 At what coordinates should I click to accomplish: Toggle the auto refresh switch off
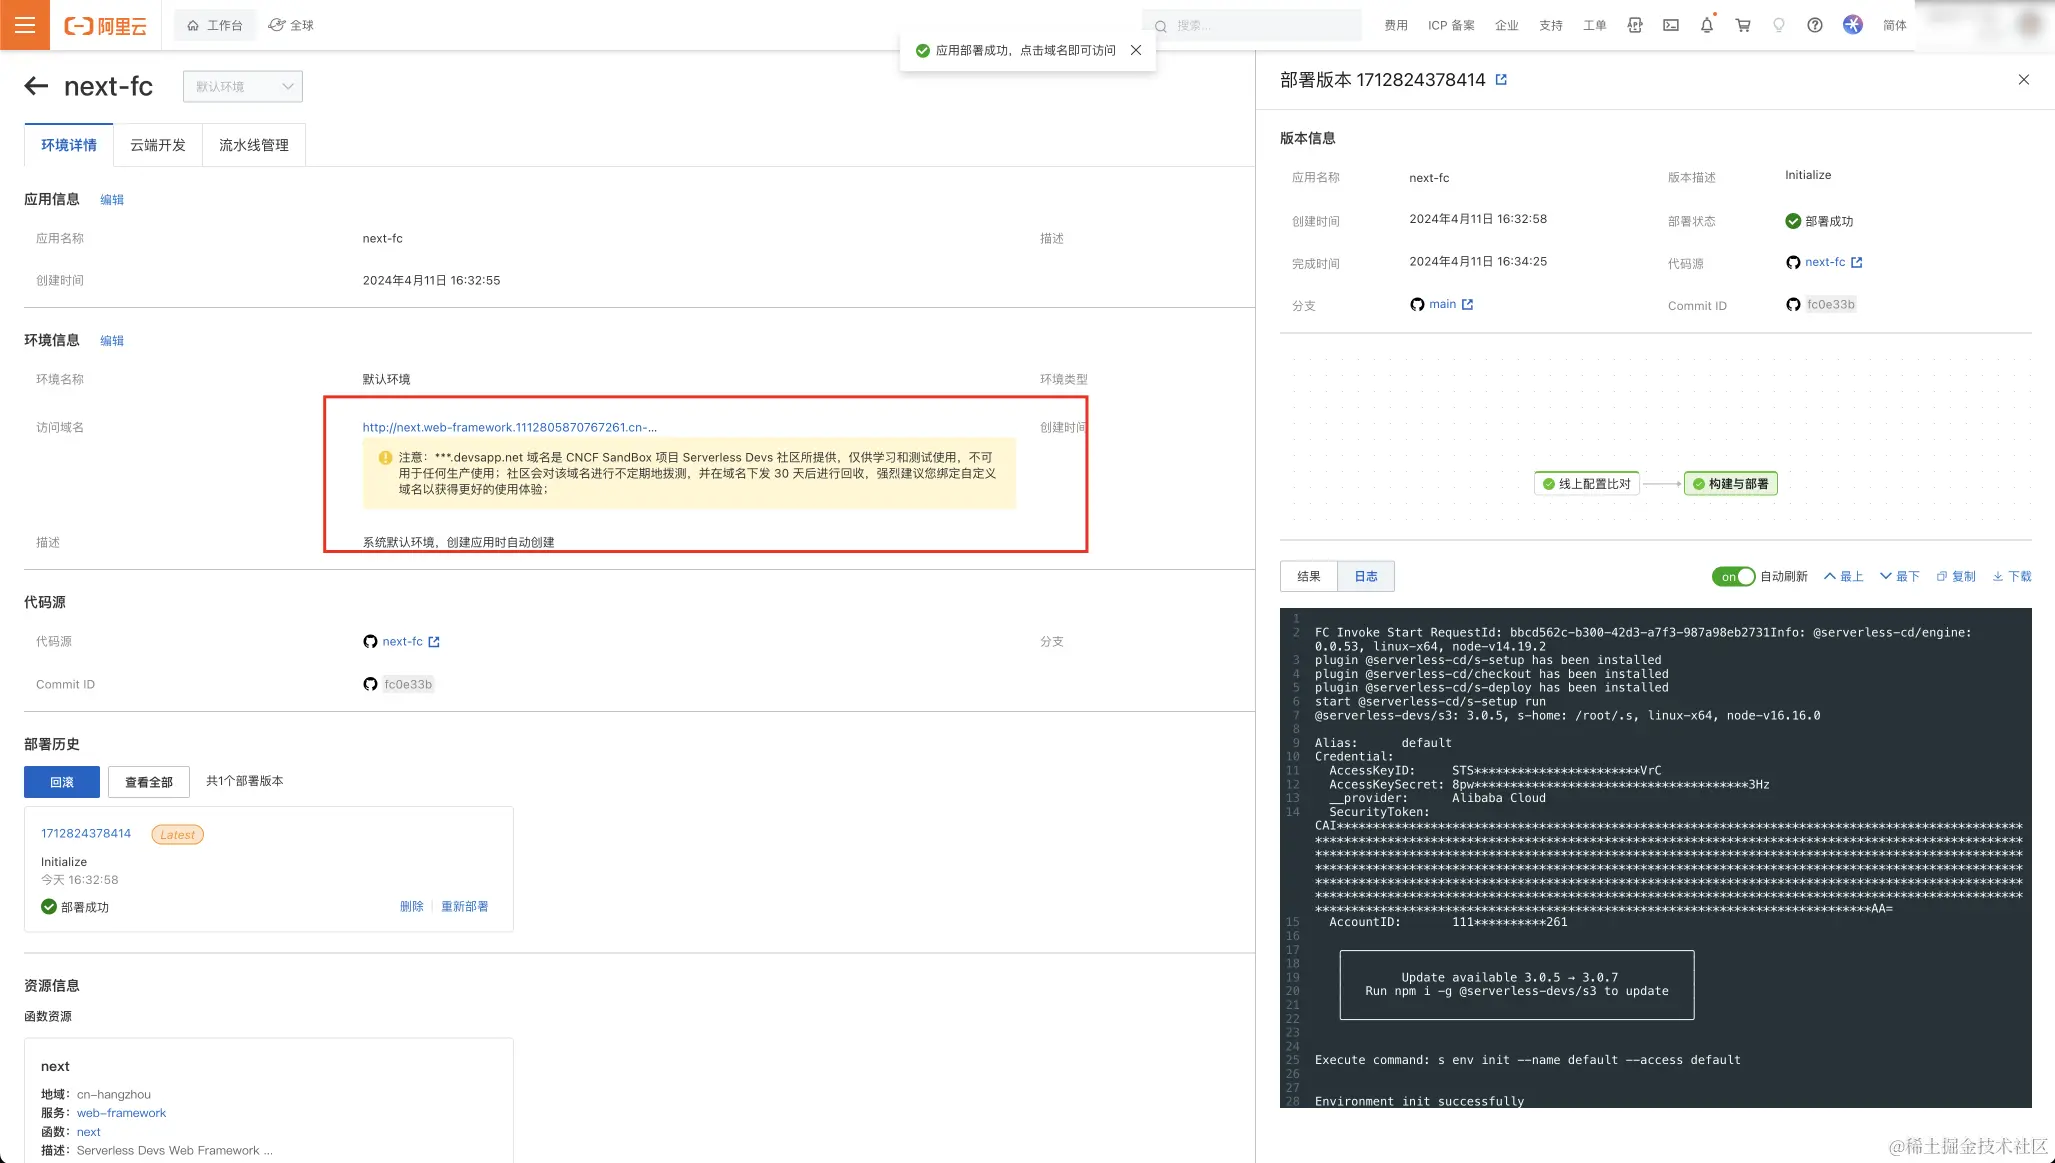point(1733,576)
